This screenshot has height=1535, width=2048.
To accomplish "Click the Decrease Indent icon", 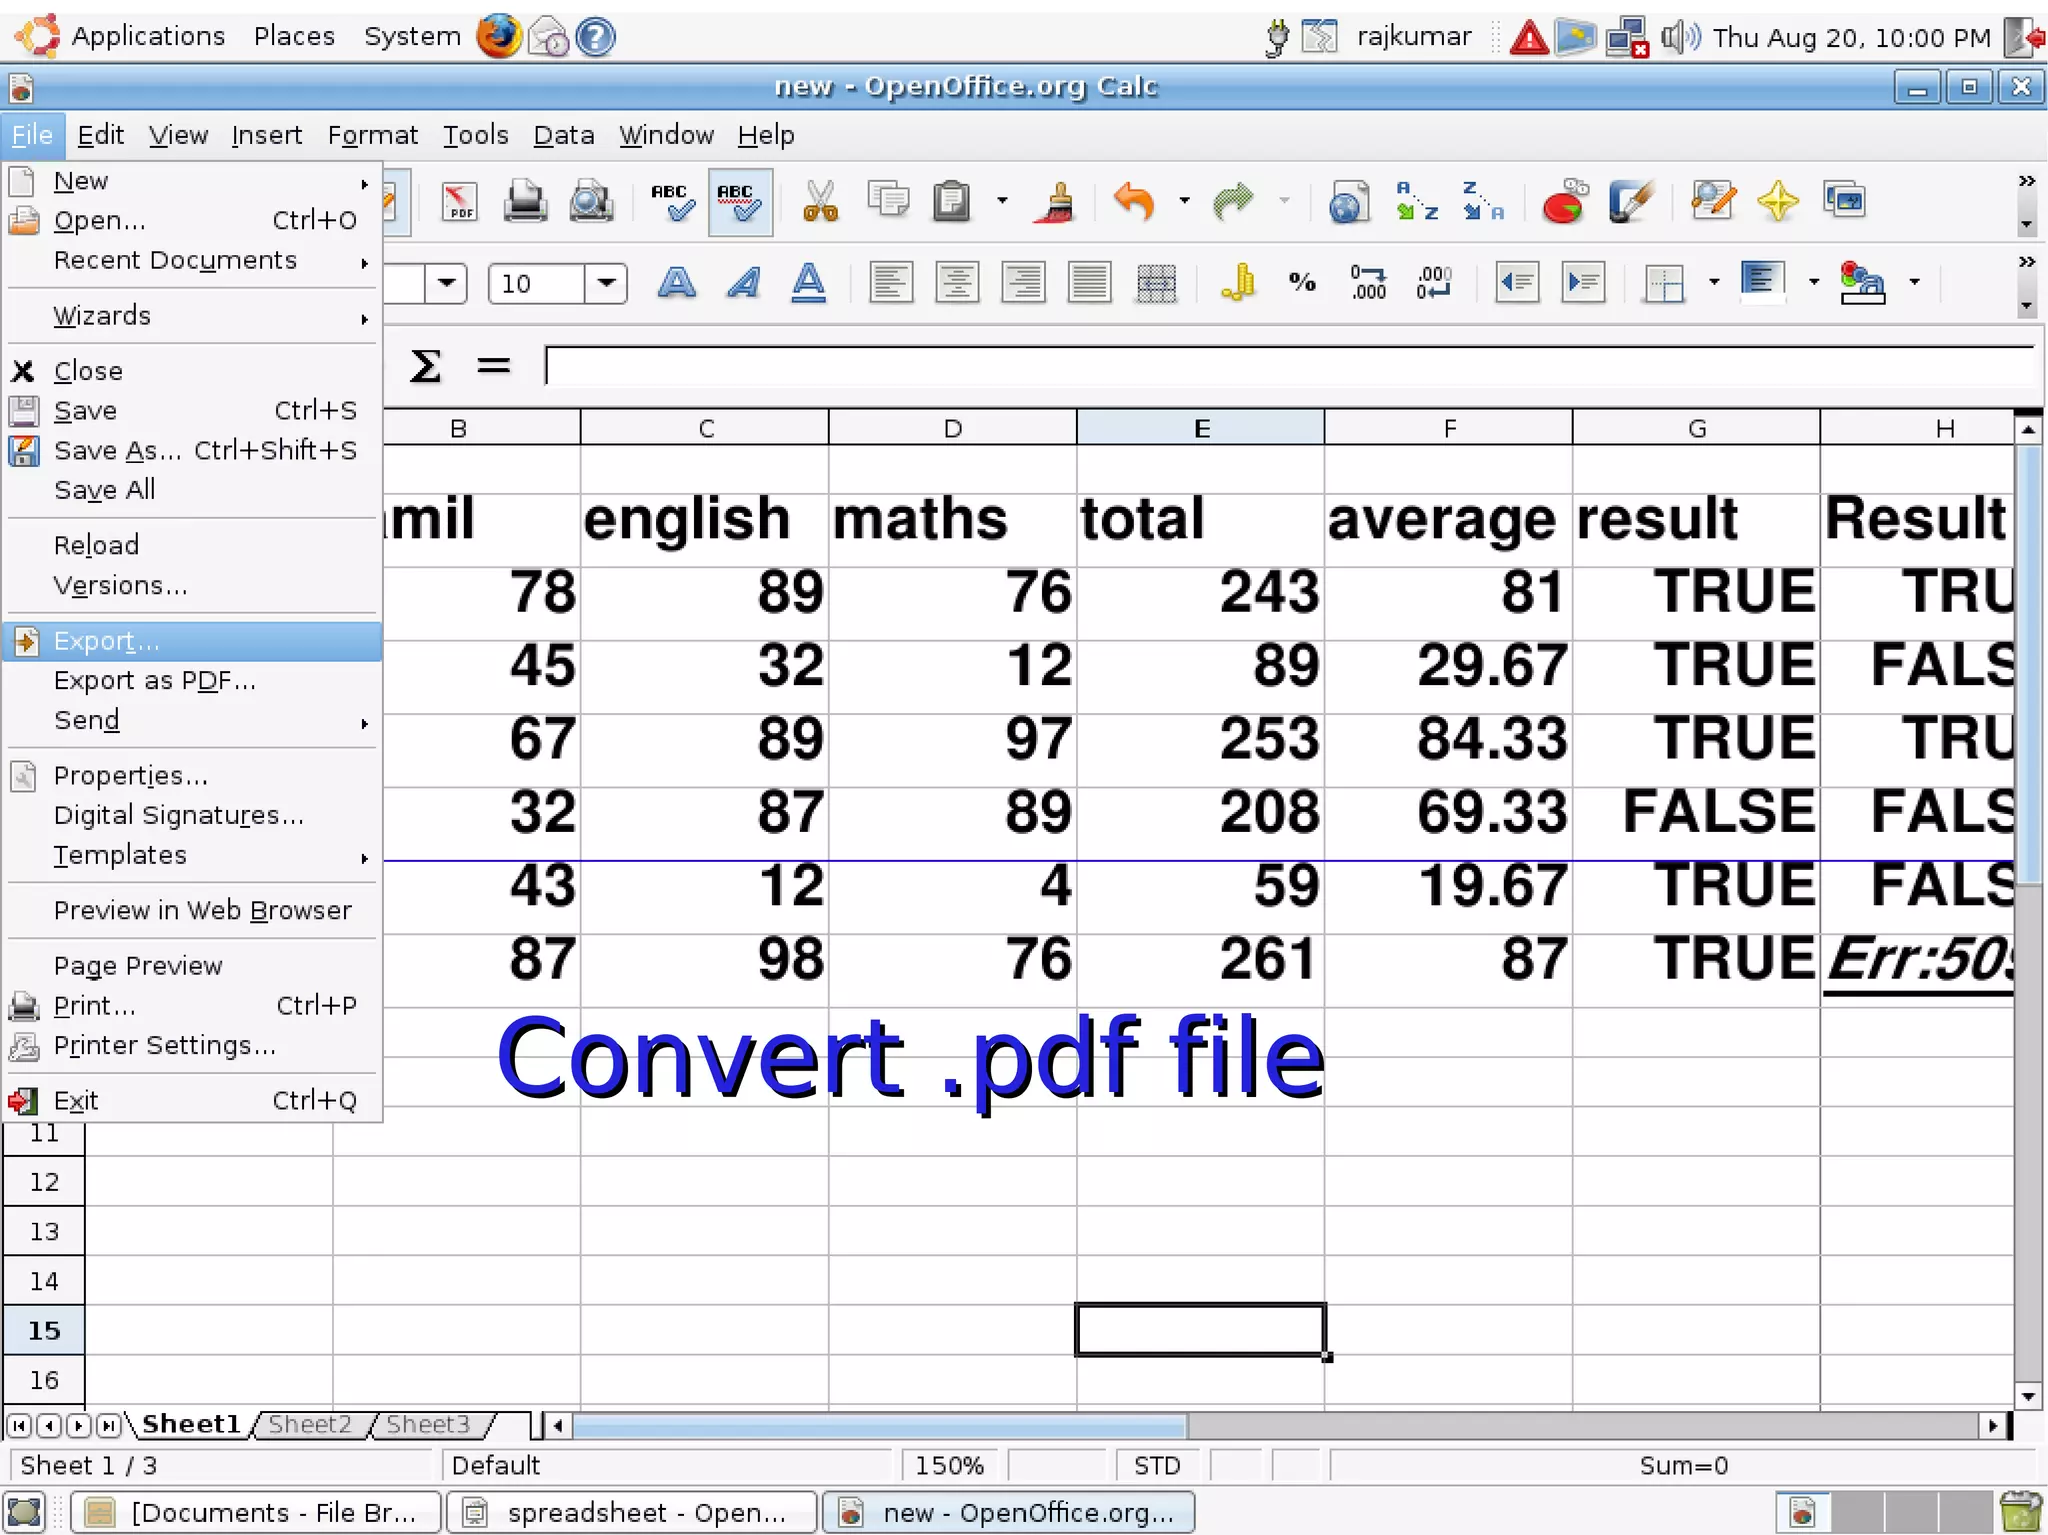I will click(x=1516, y=284).
